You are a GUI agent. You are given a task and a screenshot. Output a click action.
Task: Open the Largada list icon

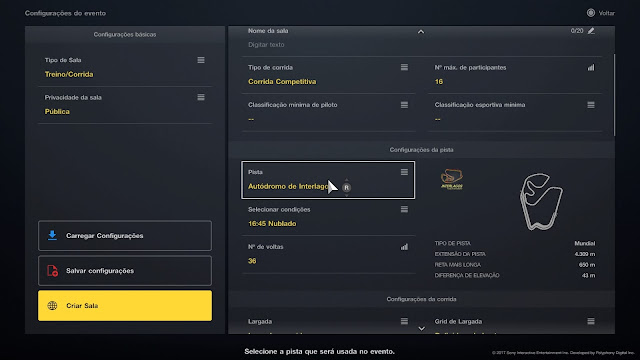[x=404, y=321]
